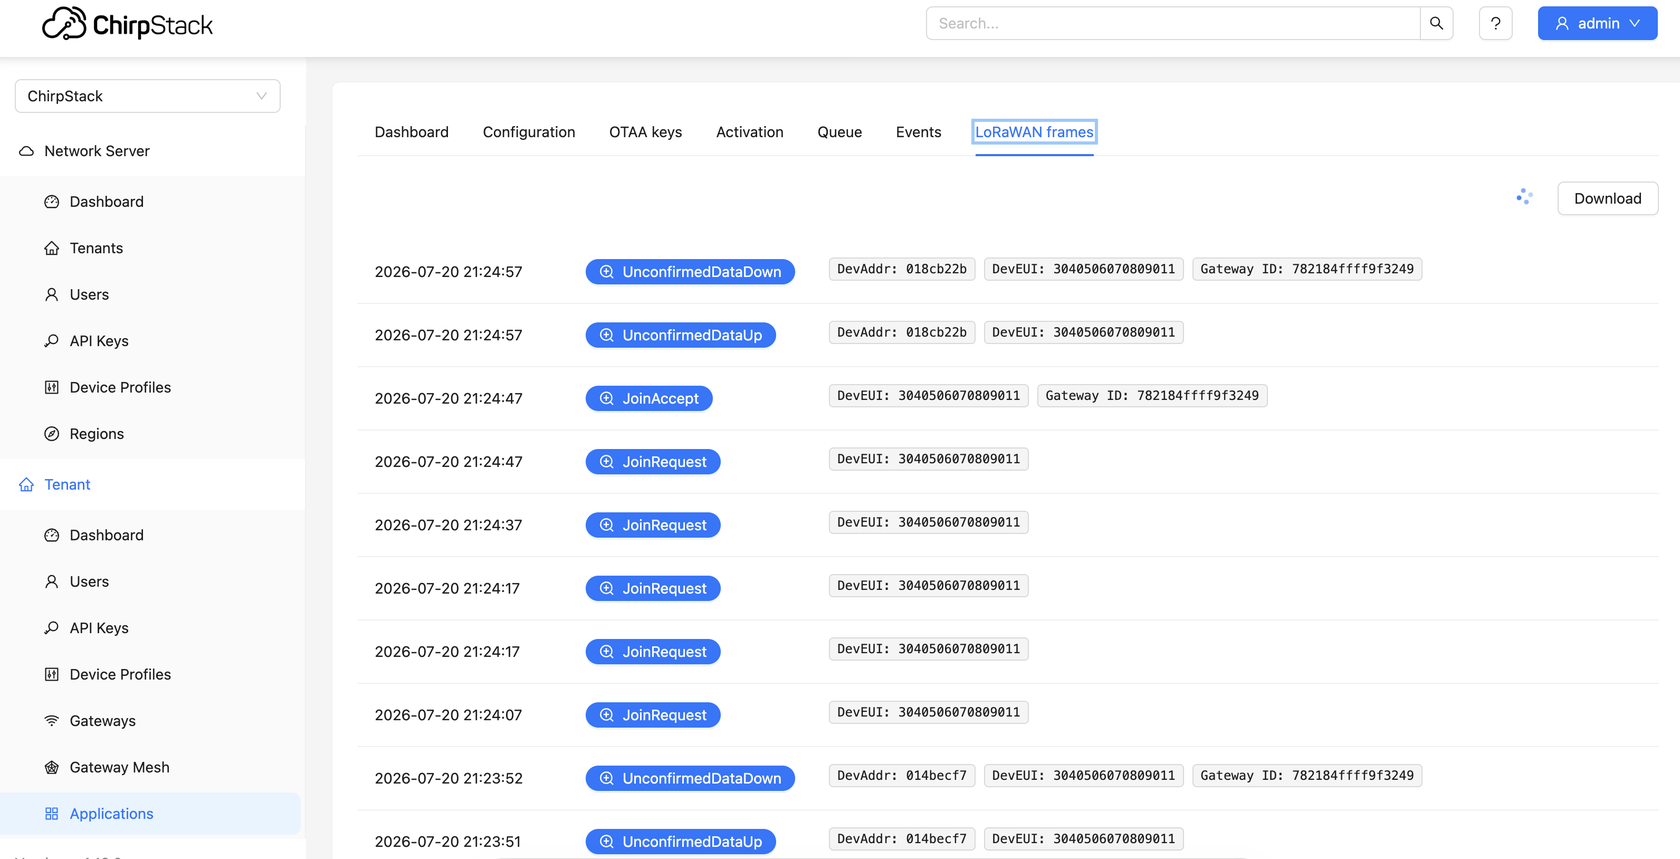Open UnconfirmedDataUp frame at 21:23:51
Image resolution: width=1680 pixels, height=859 pixels.
coord(680,842)
